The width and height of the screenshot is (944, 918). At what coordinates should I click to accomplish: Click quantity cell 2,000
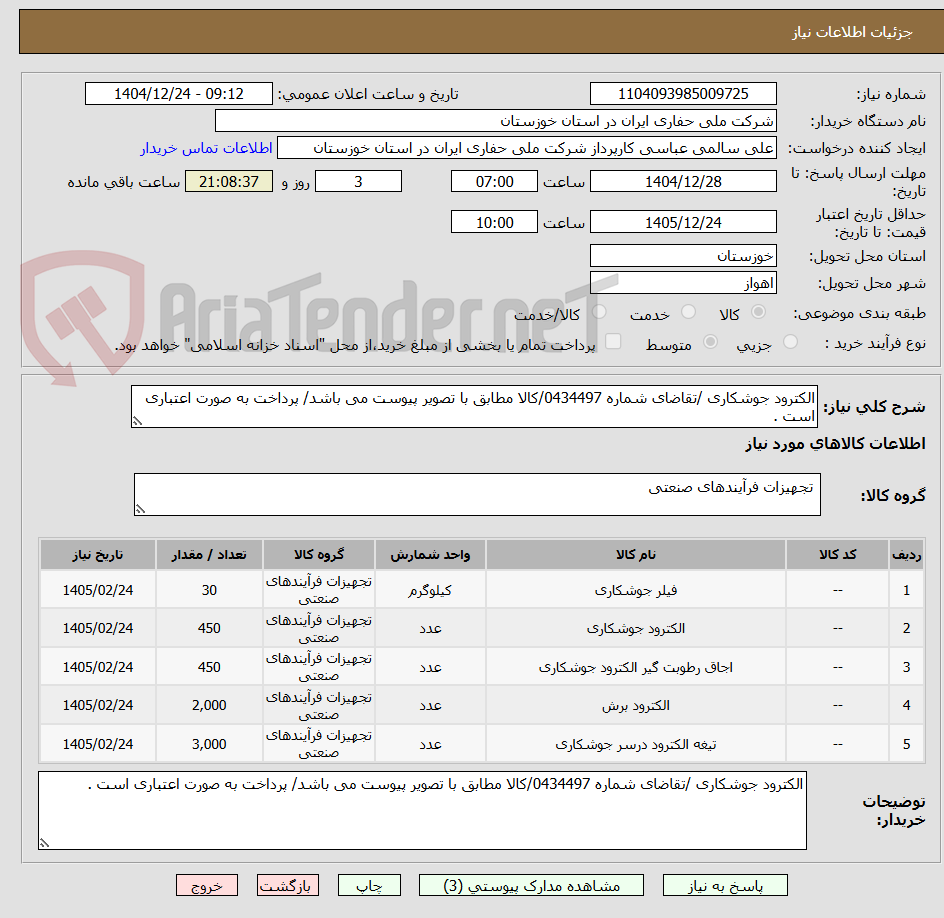pos(209,705)
